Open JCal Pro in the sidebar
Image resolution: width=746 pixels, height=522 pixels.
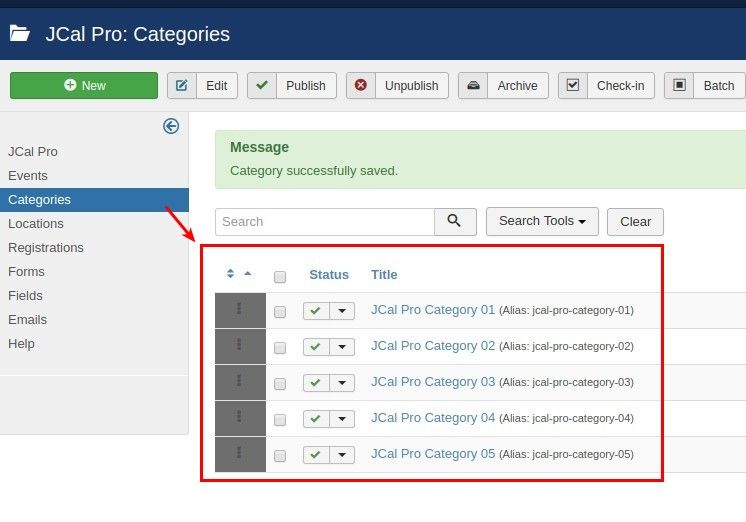33,151
